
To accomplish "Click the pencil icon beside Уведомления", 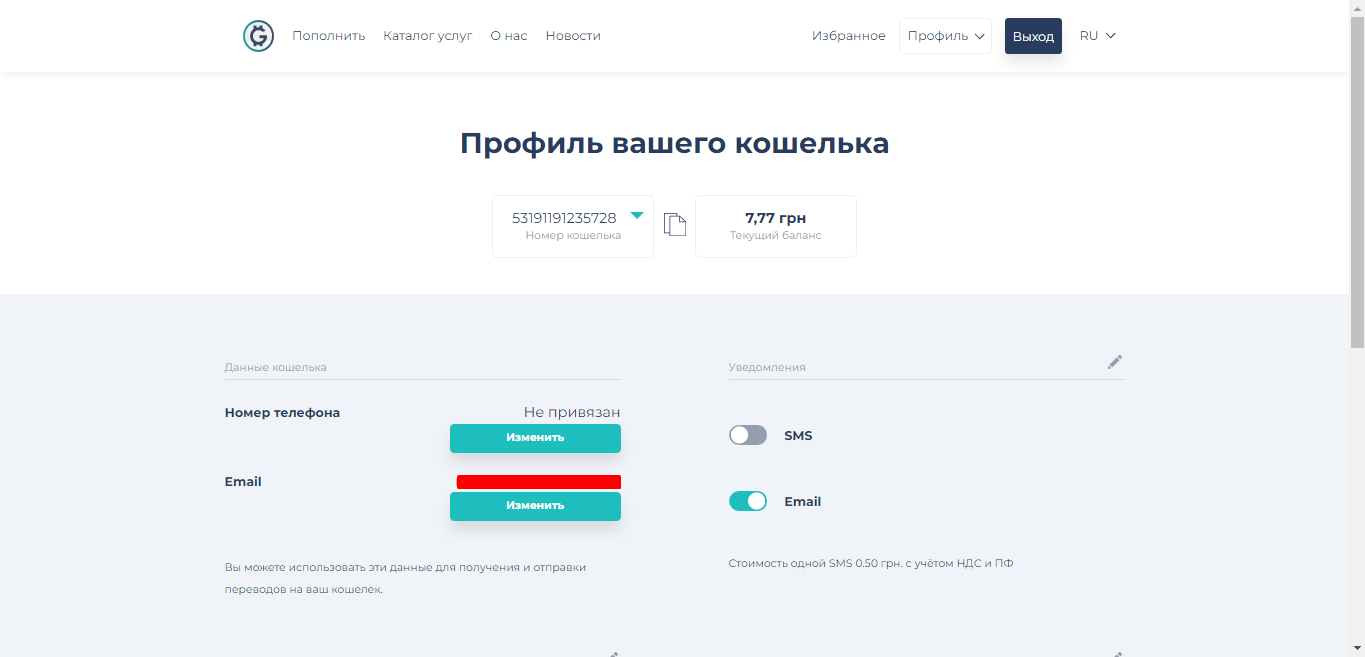I will click(x=1115, y=362).
